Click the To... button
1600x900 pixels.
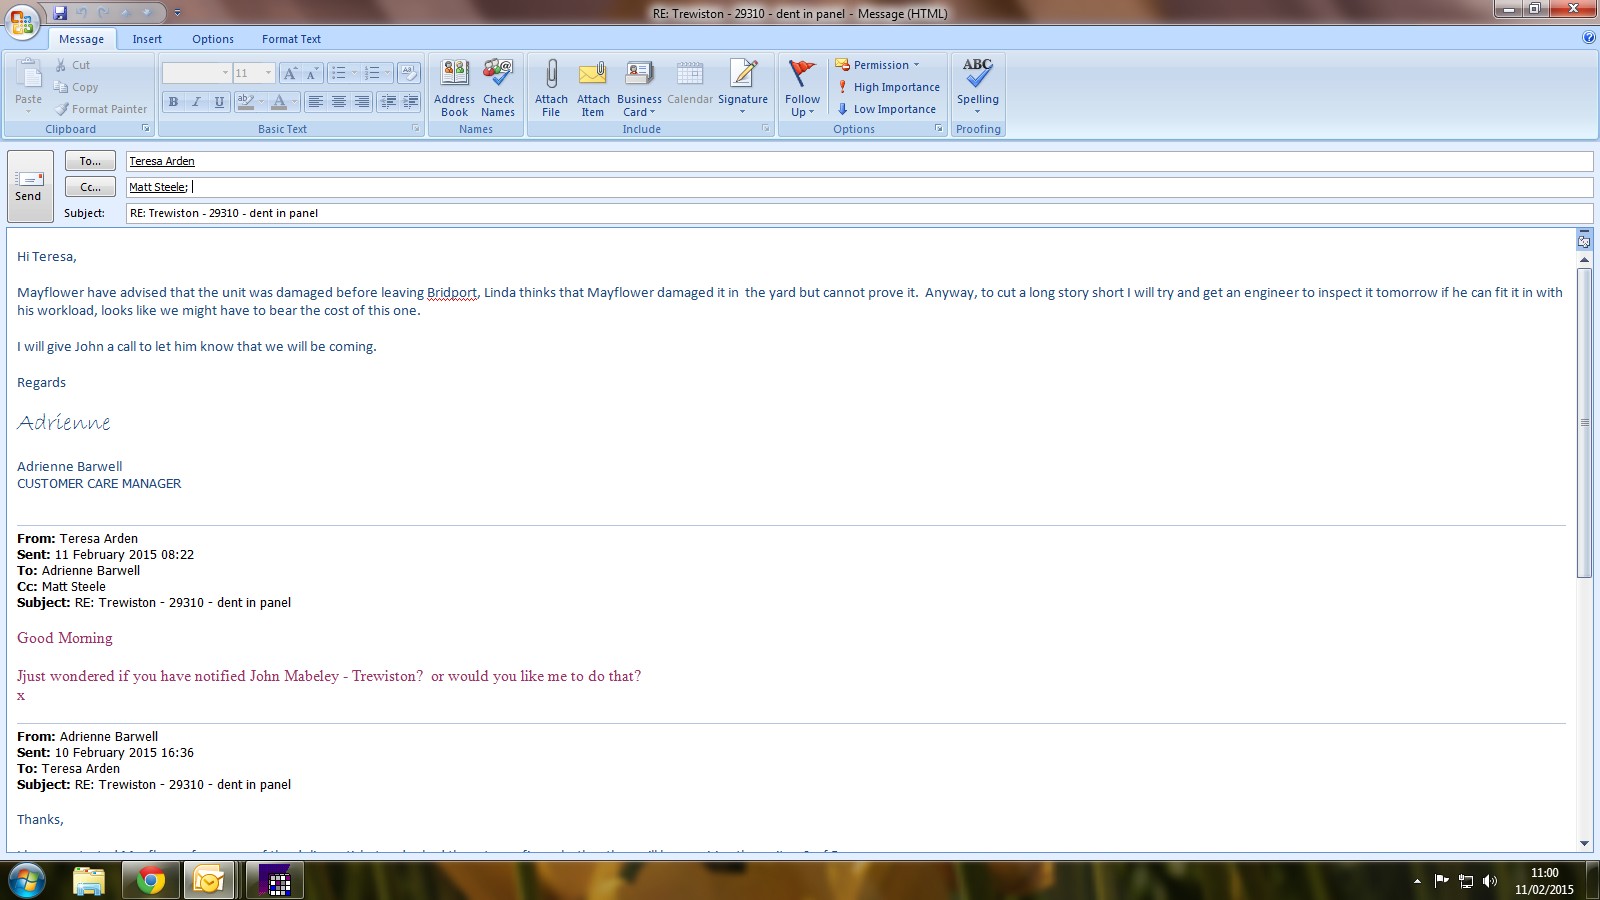coord(90,161)
